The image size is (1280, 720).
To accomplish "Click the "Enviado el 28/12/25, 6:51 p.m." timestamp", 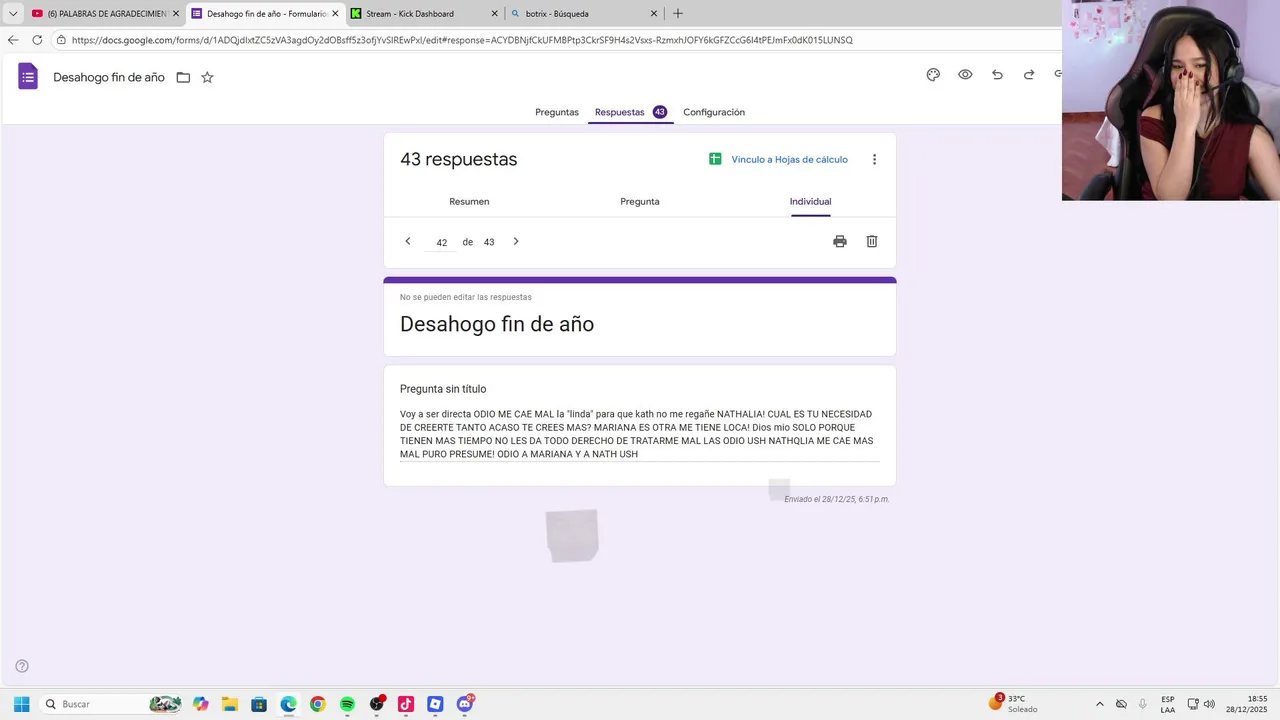I will (x=837, y=499).
